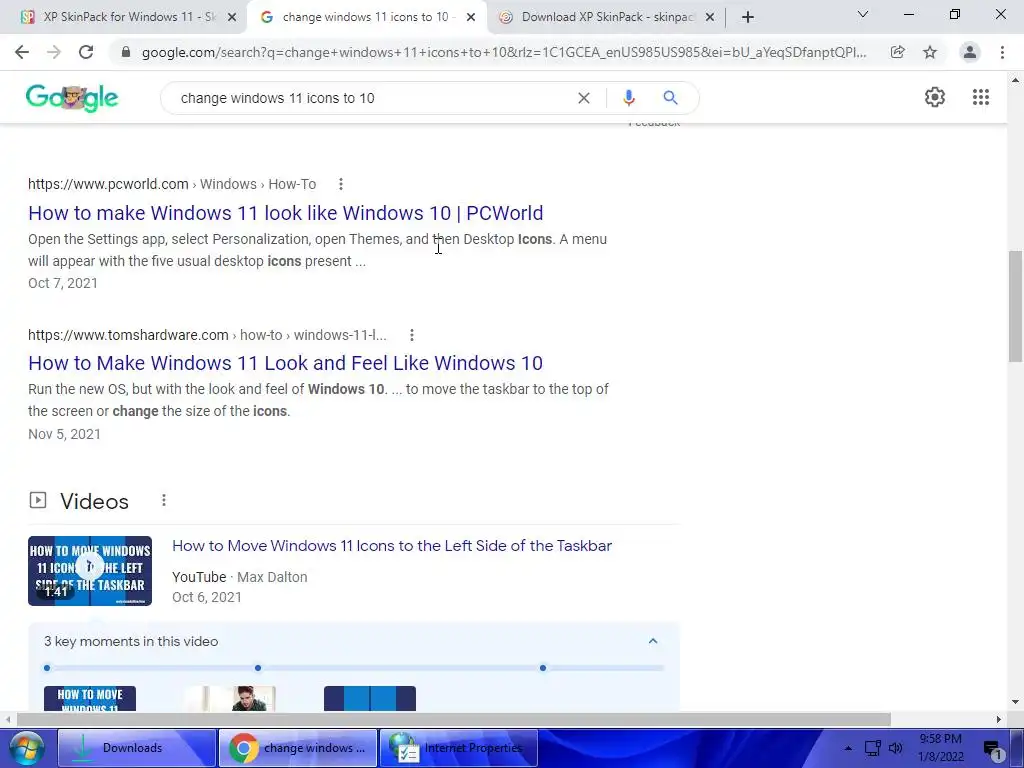This screenshot has width=1024, height=768.
Task: Open the network tray icon
Action: click(872, 748)
